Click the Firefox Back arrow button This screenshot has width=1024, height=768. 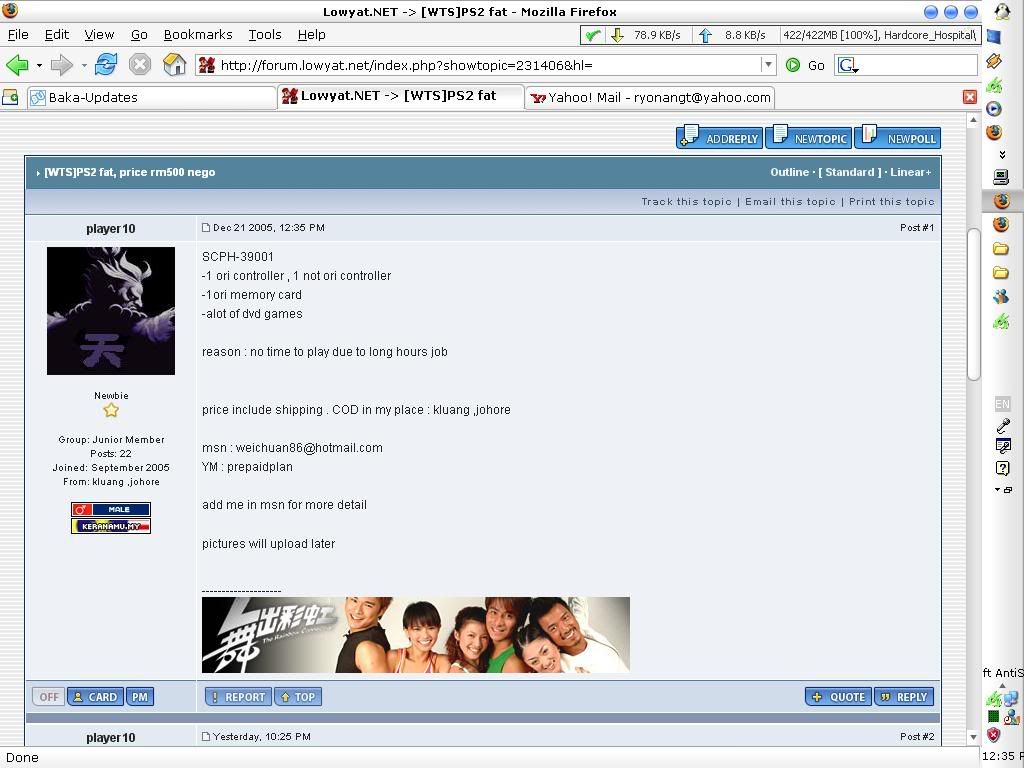pyautogui.click(x=17, y=65)
